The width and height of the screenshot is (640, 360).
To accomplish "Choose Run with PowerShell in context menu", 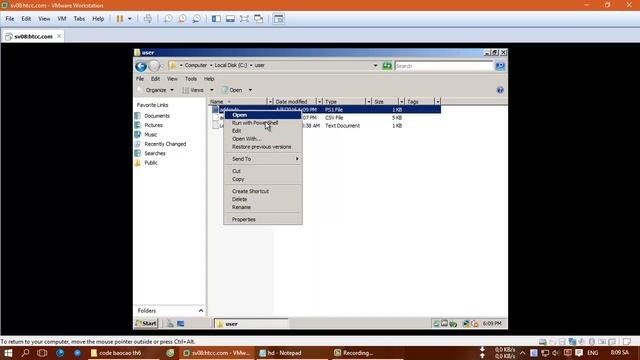I will click(x=263, y=123).
